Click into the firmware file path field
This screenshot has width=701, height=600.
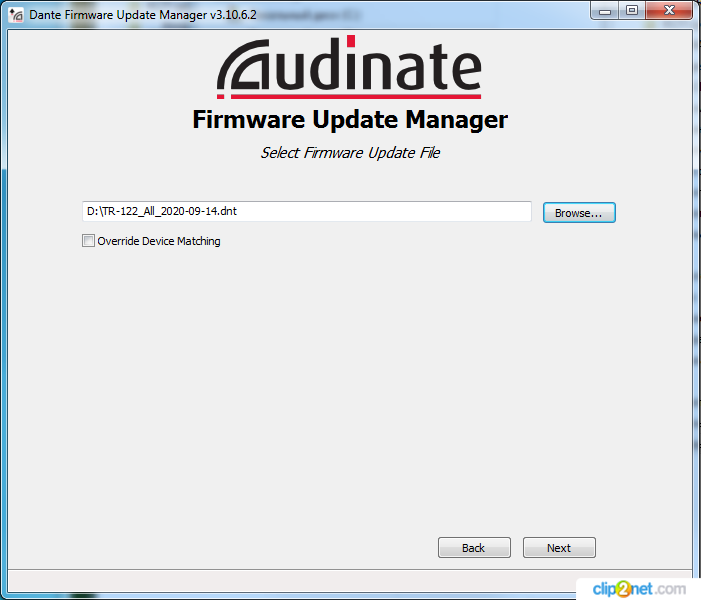(307, 211)
